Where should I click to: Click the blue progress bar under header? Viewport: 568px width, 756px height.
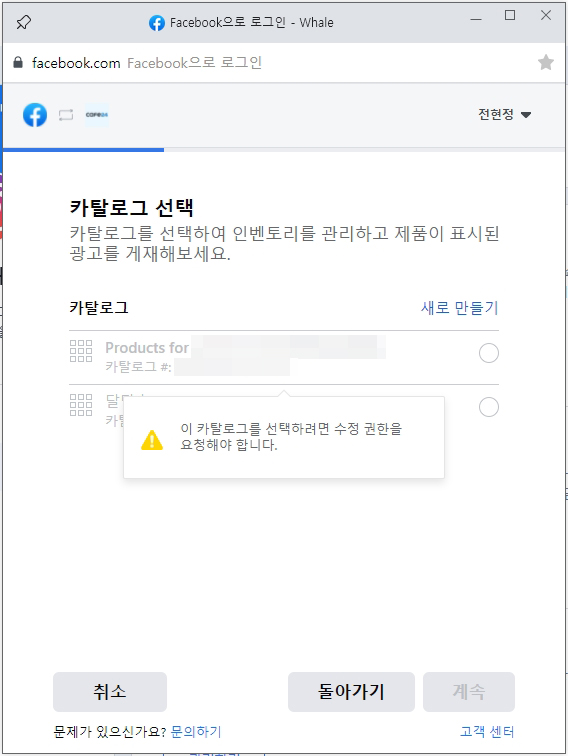point(83,150)
